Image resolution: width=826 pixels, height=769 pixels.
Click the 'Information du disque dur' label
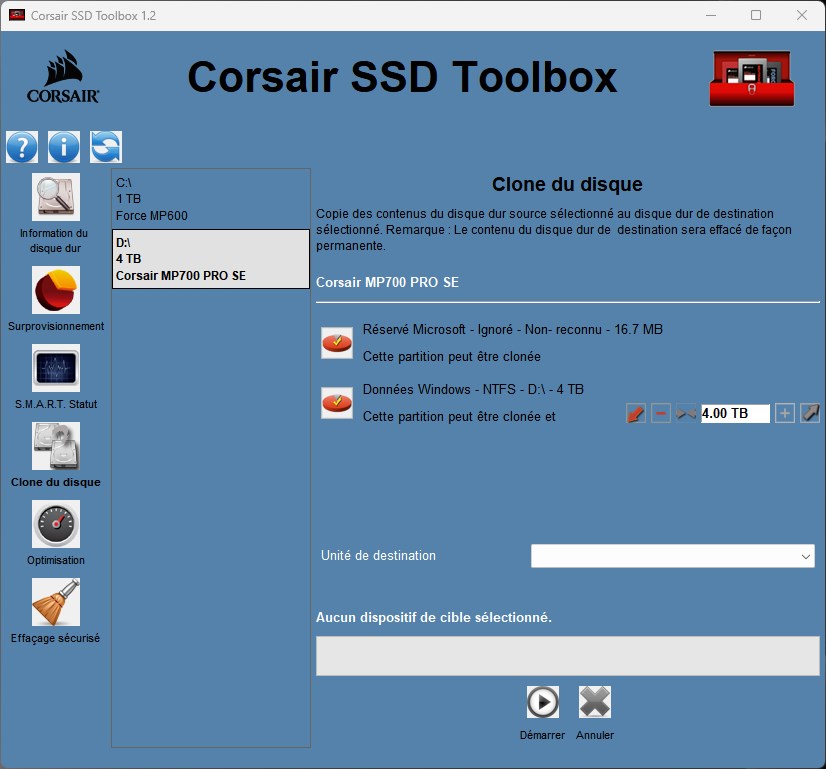(54, 241)
